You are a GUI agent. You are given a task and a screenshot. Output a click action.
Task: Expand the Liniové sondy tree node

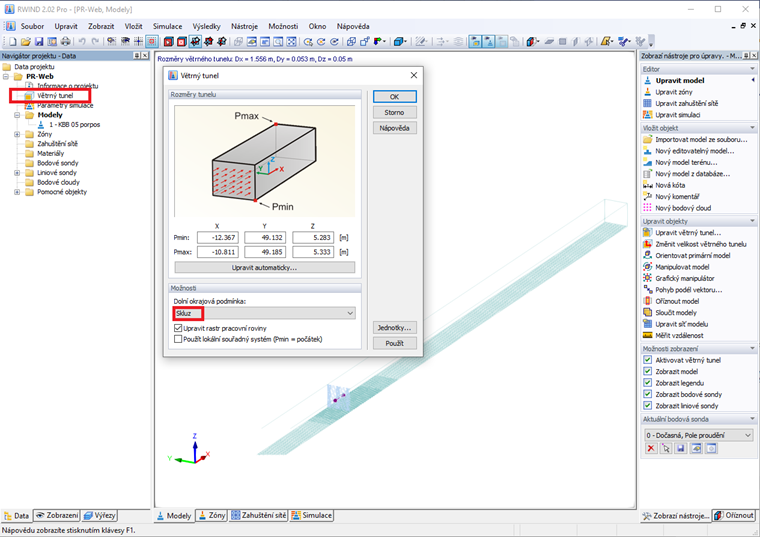coord(17,173)
